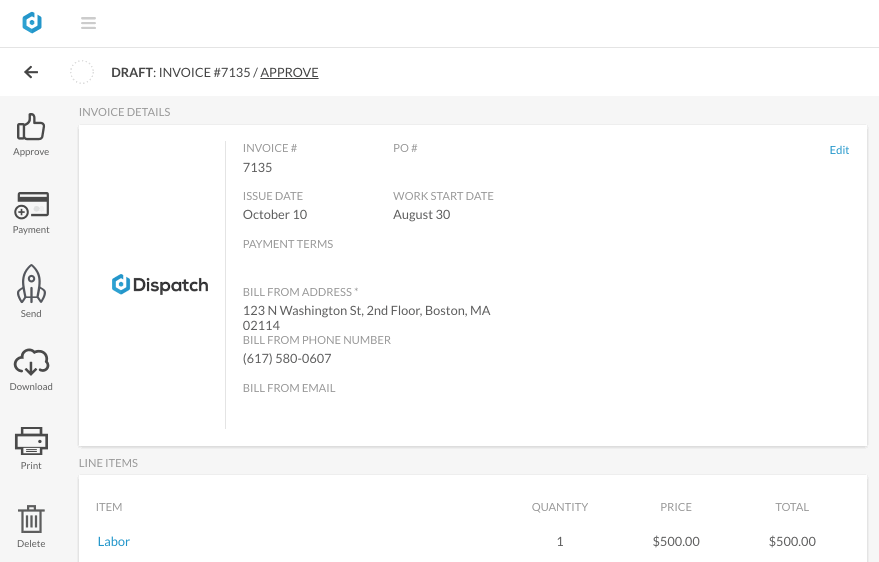Open the Payment card icon
The image size is (879, 562).
tap(31, 205)
